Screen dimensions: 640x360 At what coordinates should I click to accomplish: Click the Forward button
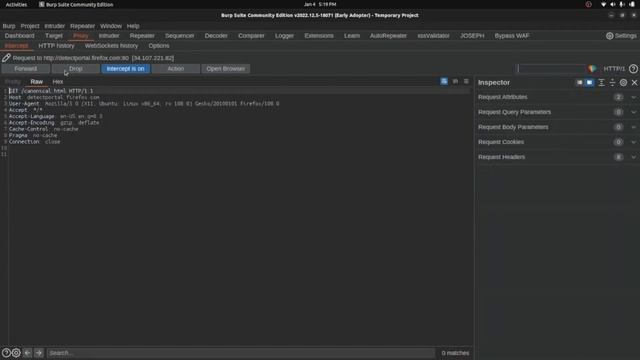(26, 69)
